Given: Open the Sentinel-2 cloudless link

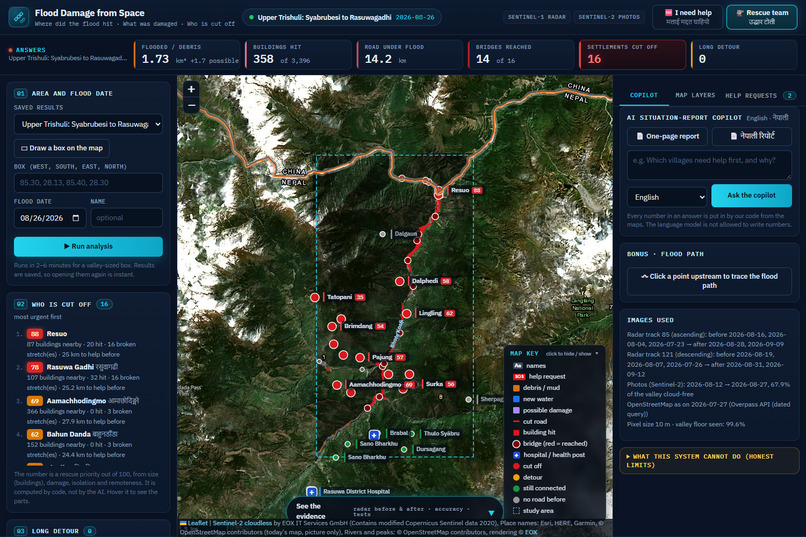Looking at the screenshot, I should pyautogui.click(x=242, y=523).
